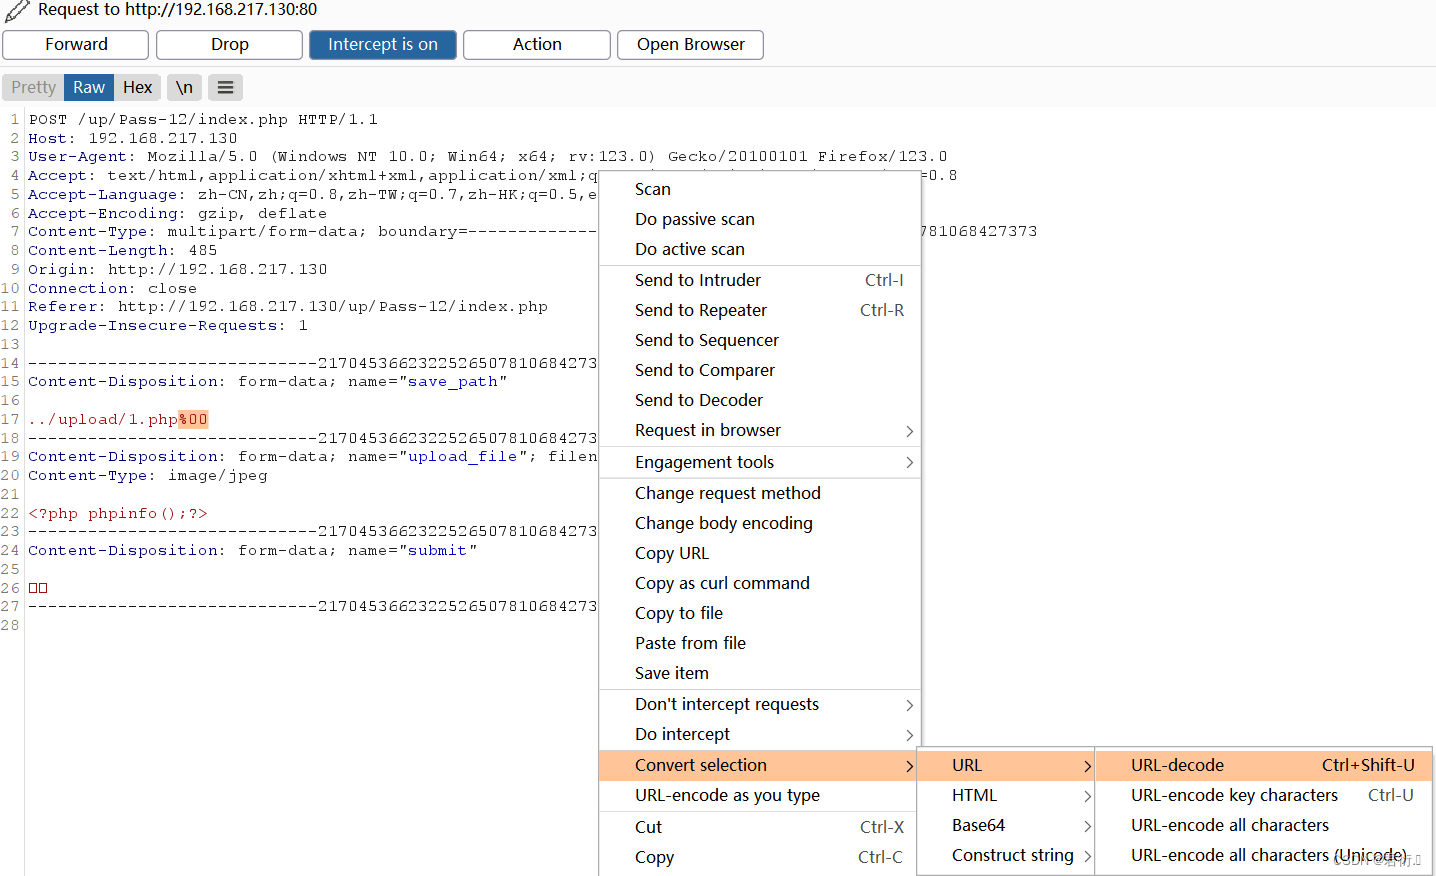The width and height of the screenshot is (1436, 876).
Task: Drop the intercepted request
Action: click(230, 45)
